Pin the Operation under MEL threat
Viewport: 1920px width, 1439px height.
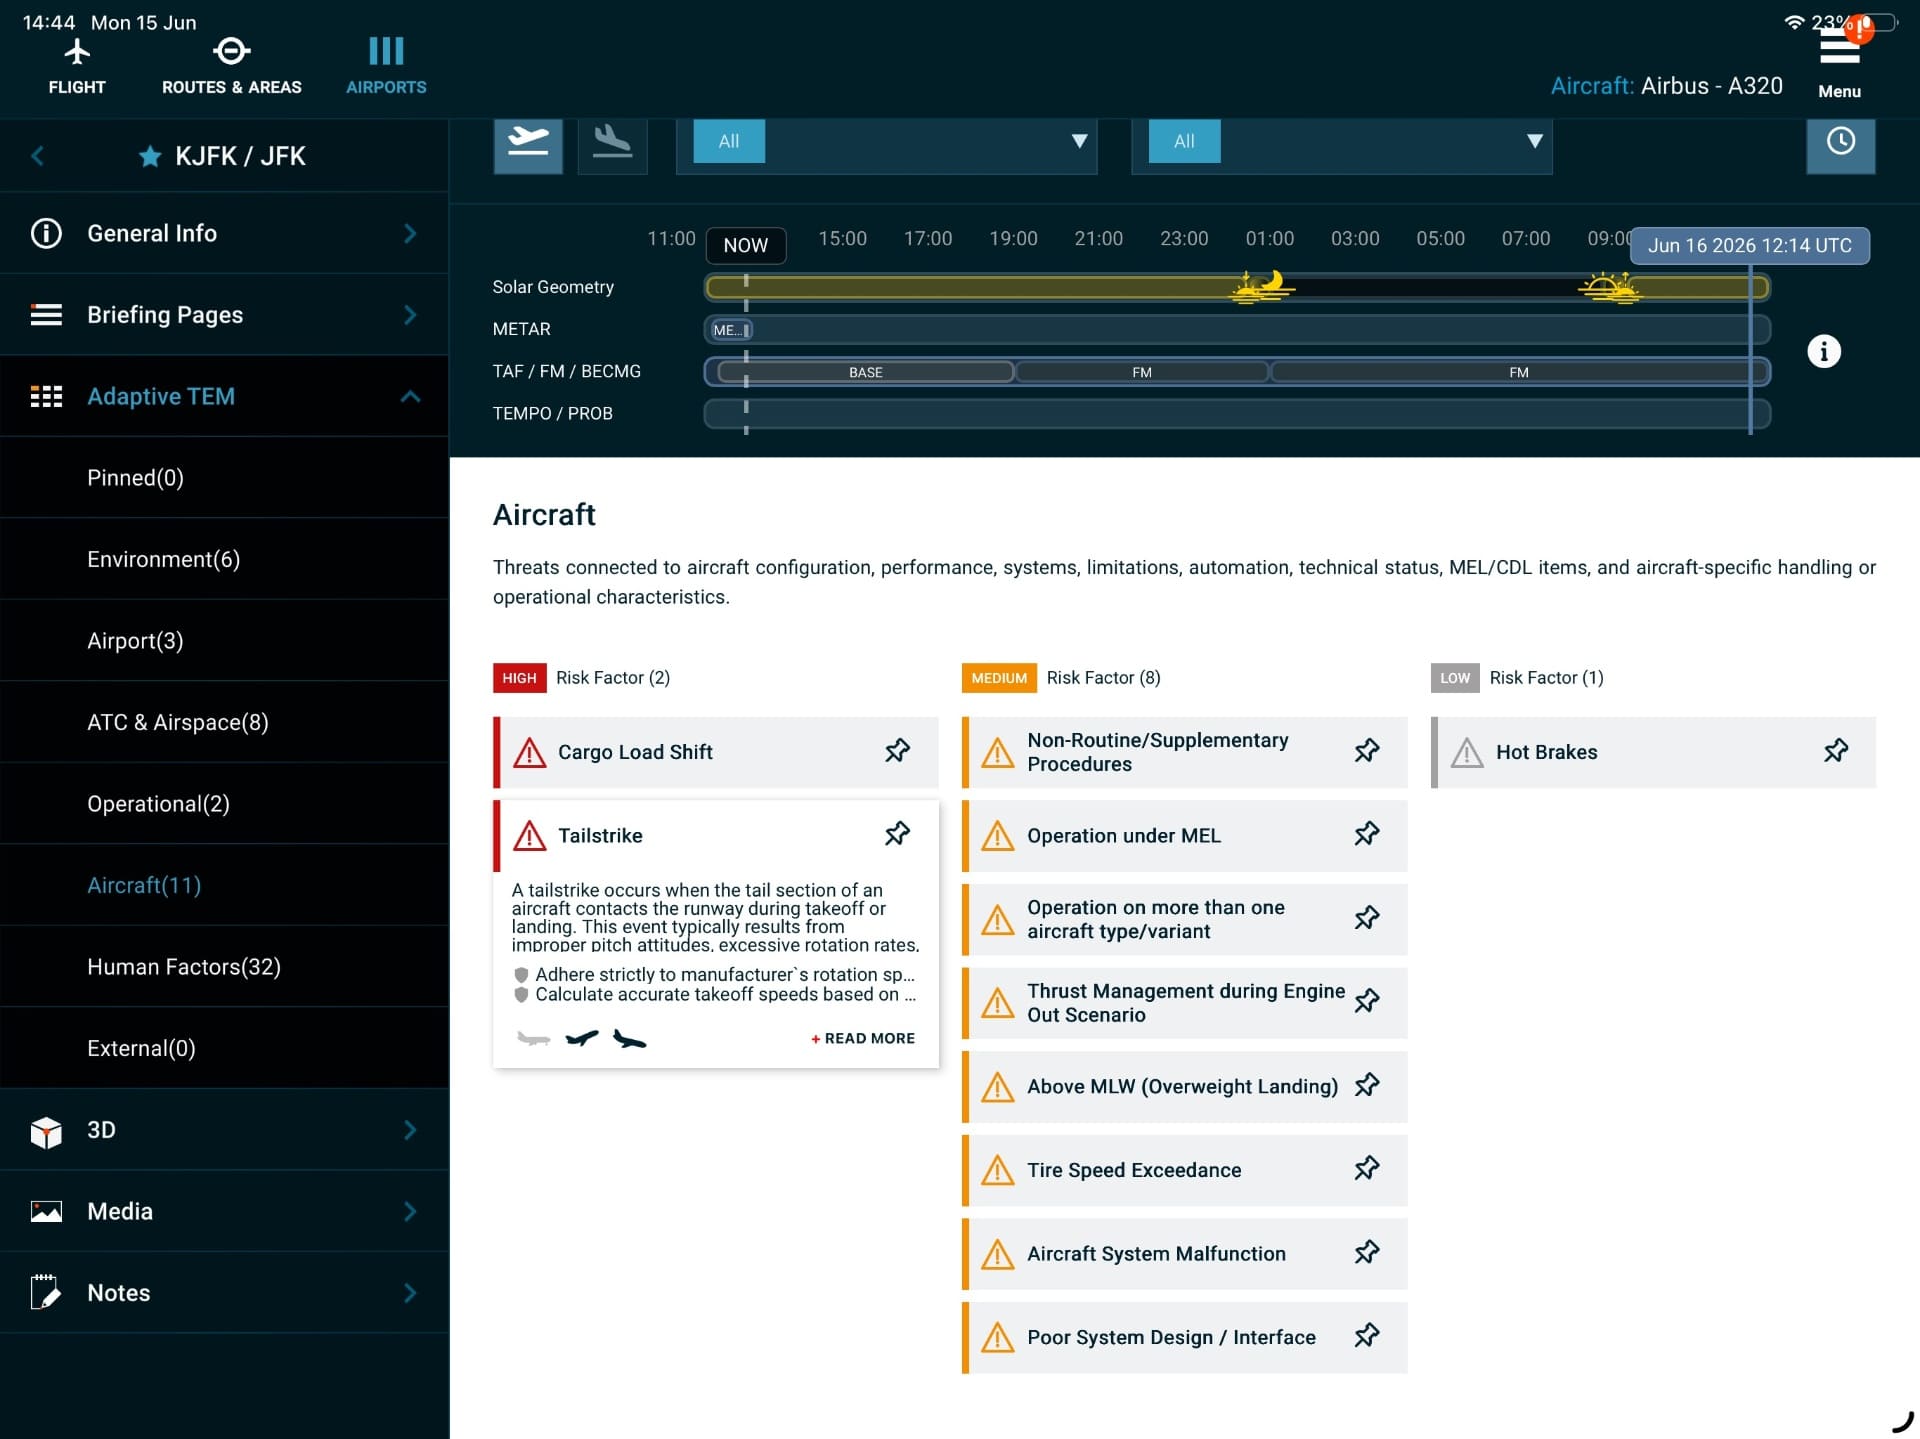click(x=1366, y=835)
